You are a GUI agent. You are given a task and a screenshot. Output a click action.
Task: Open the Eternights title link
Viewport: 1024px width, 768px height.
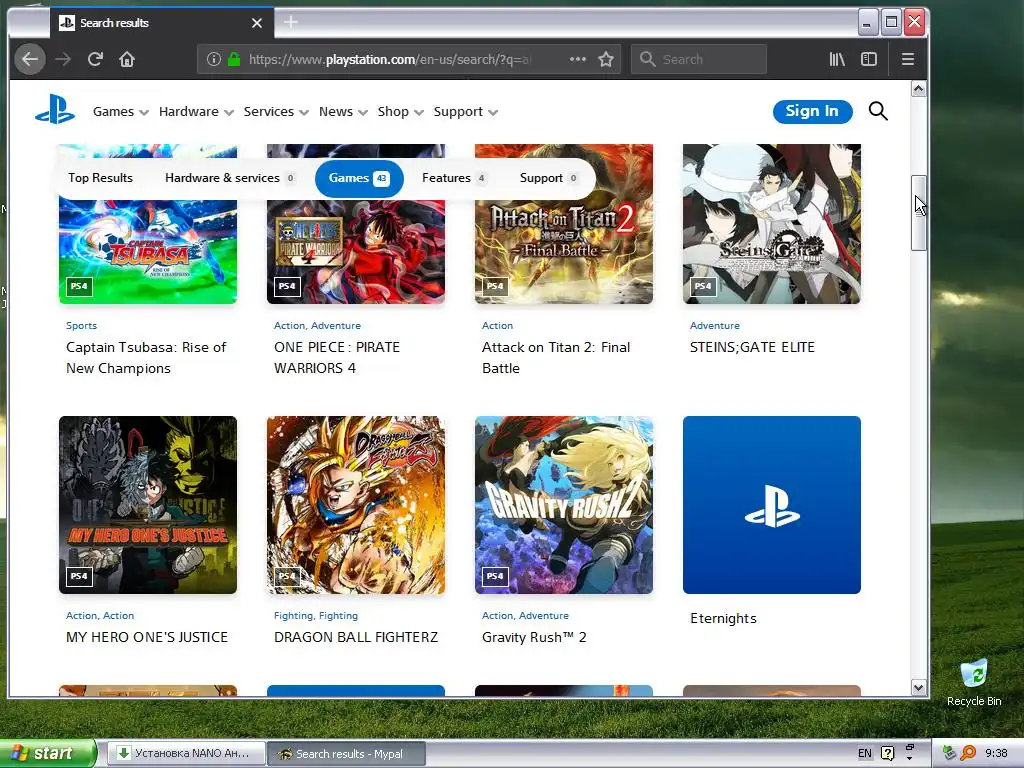724,618
